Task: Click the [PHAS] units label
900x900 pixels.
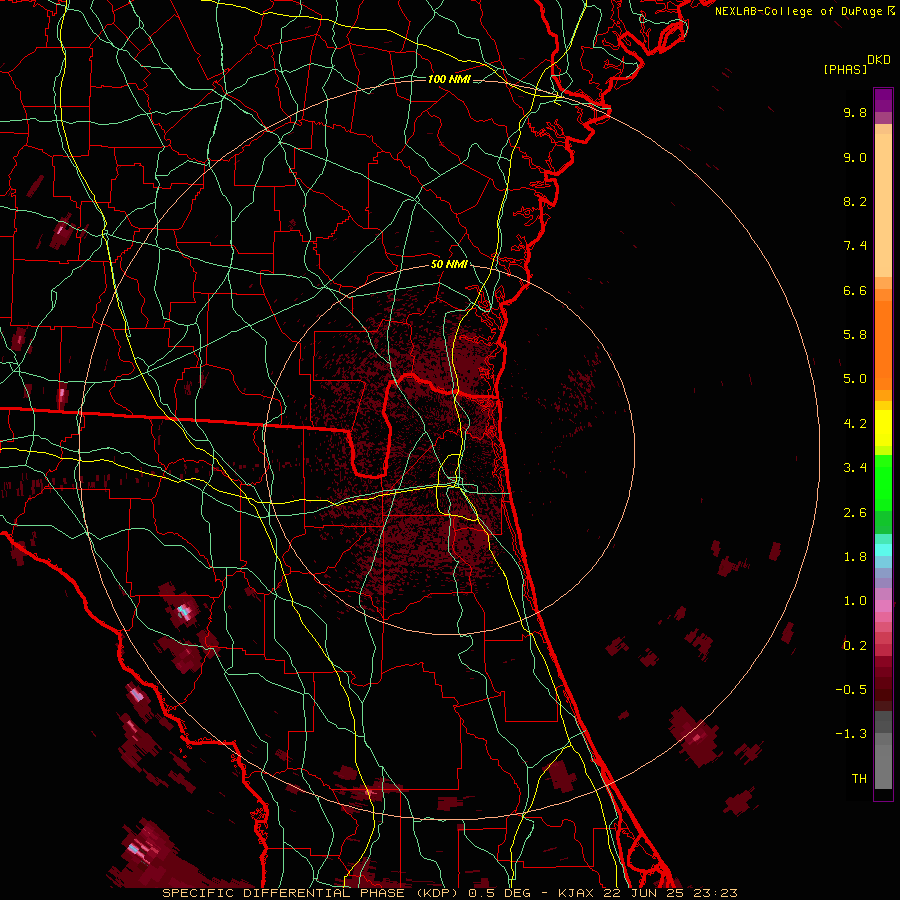Action: coord(845,69)
